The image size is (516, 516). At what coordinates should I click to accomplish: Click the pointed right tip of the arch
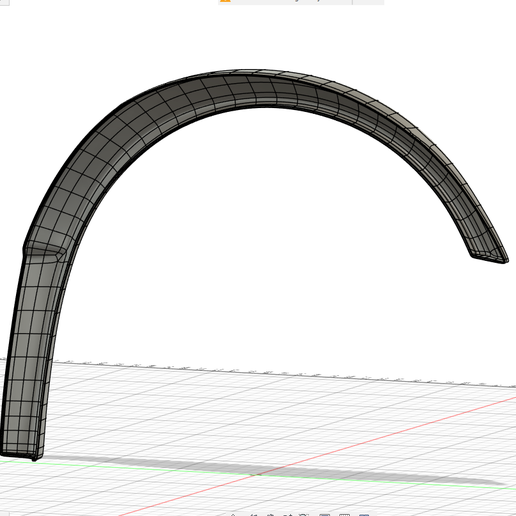pyautogui.click(x=505, y=260)
